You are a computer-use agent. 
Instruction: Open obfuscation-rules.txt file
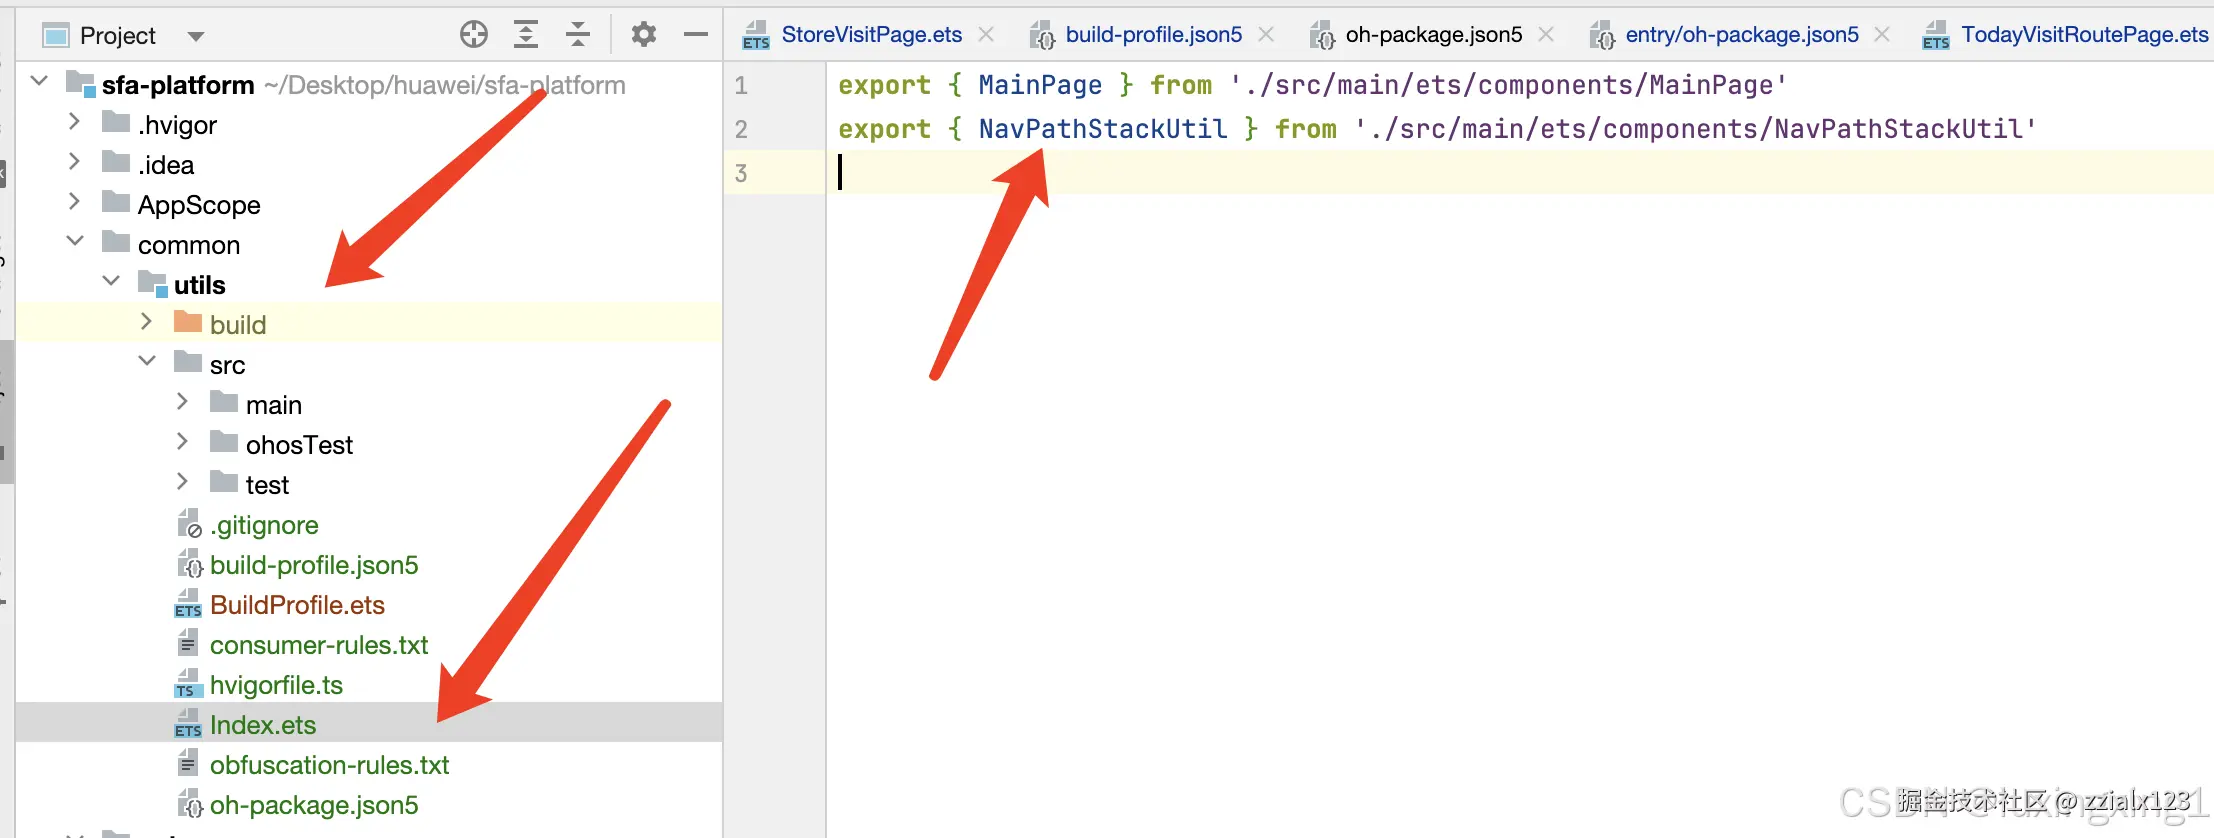[329, 765]
